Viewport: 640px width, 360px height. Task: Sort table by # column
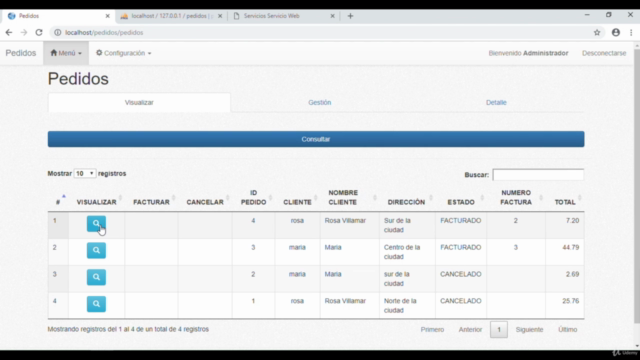pos(58,198)
